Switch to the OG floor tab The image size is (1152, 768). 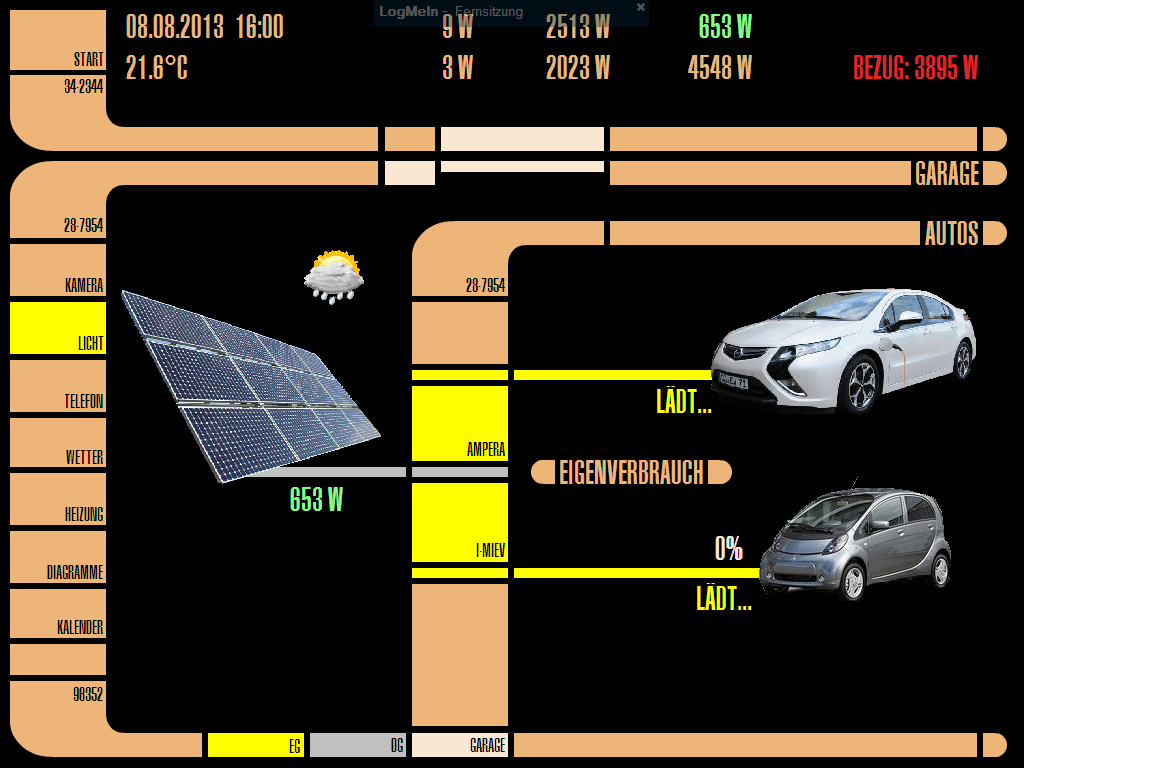click(x=357, y=745)
